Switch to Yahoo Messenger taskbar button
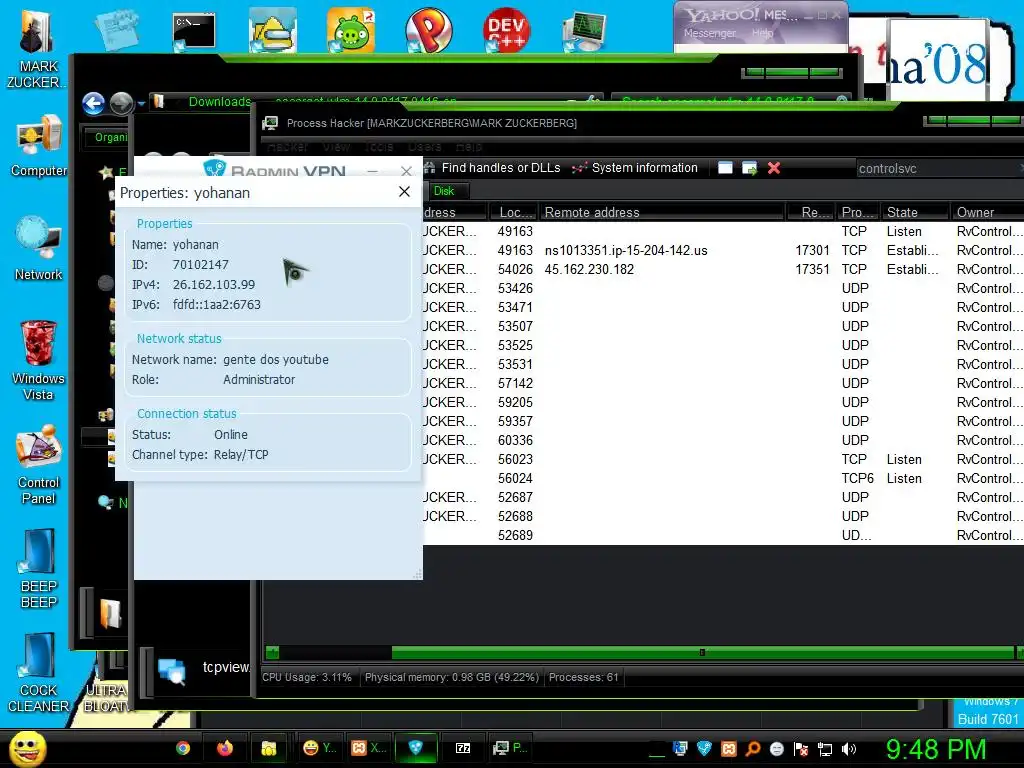The height and width of the screenshot is (768, 1024). pyautogui.click(x=319, y=748)
